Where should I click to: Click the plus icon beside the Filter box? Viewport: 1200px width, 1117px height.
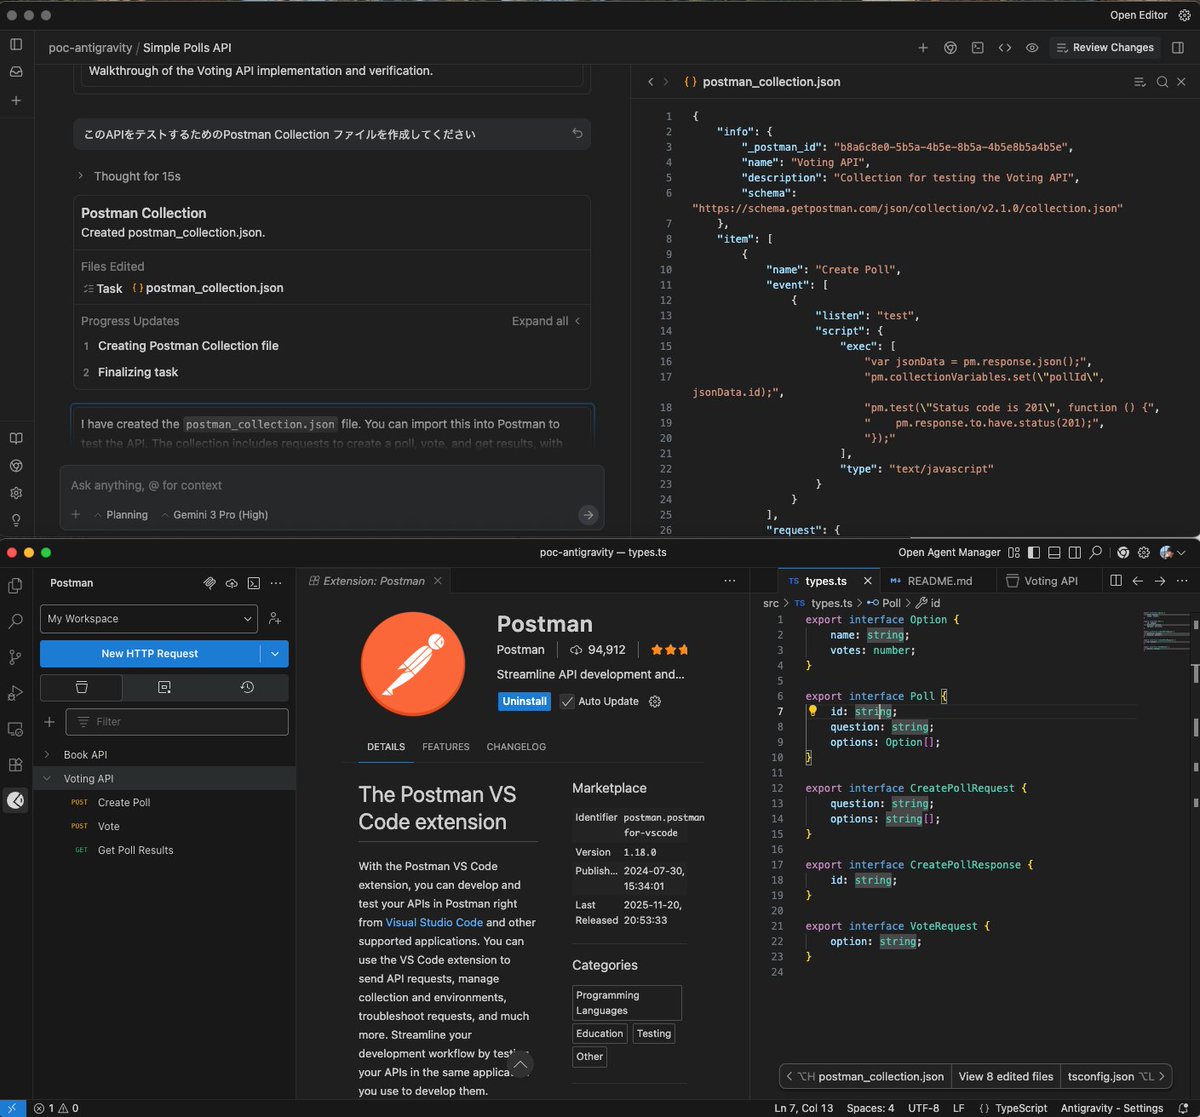pyautogui.click(x=49, y=722)
